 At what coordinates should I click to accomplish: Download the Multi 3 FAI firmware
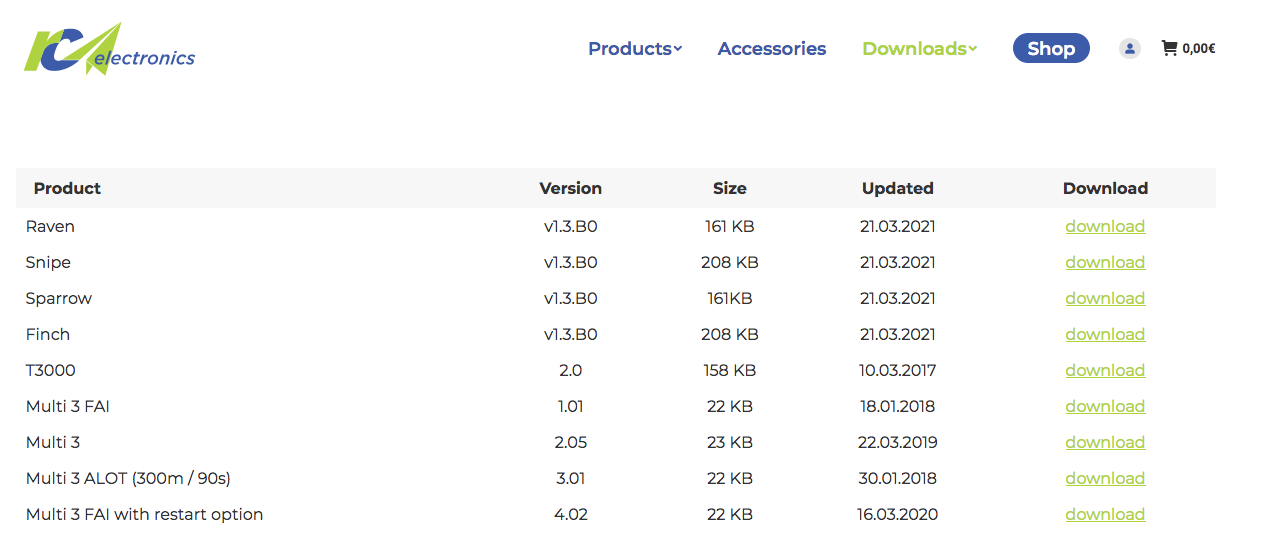(1104, 406)
